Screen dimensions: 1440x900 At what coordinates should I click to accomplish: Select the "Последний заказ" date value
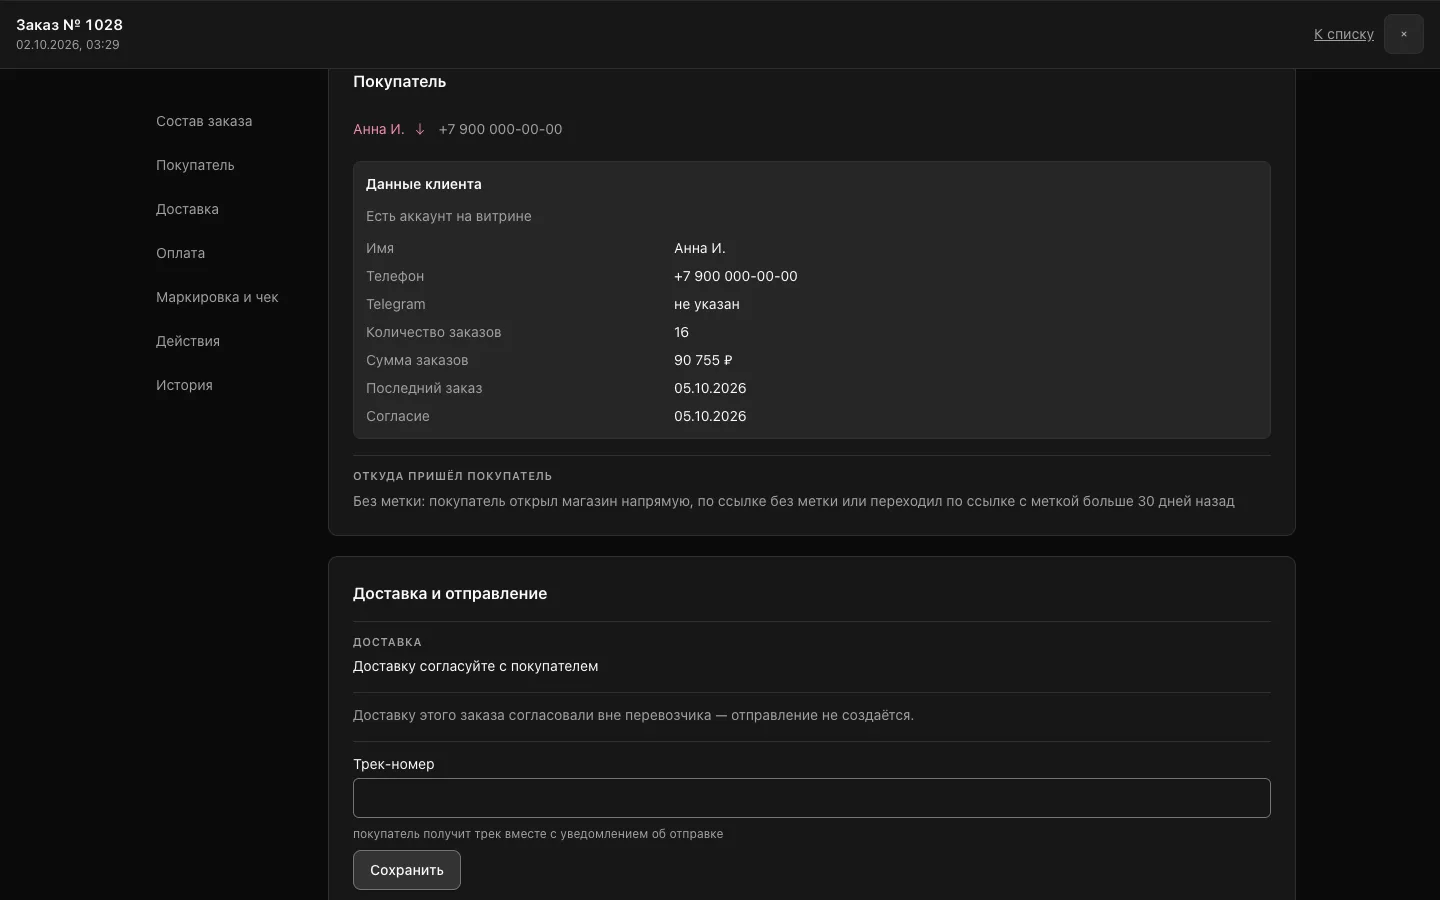710,388
